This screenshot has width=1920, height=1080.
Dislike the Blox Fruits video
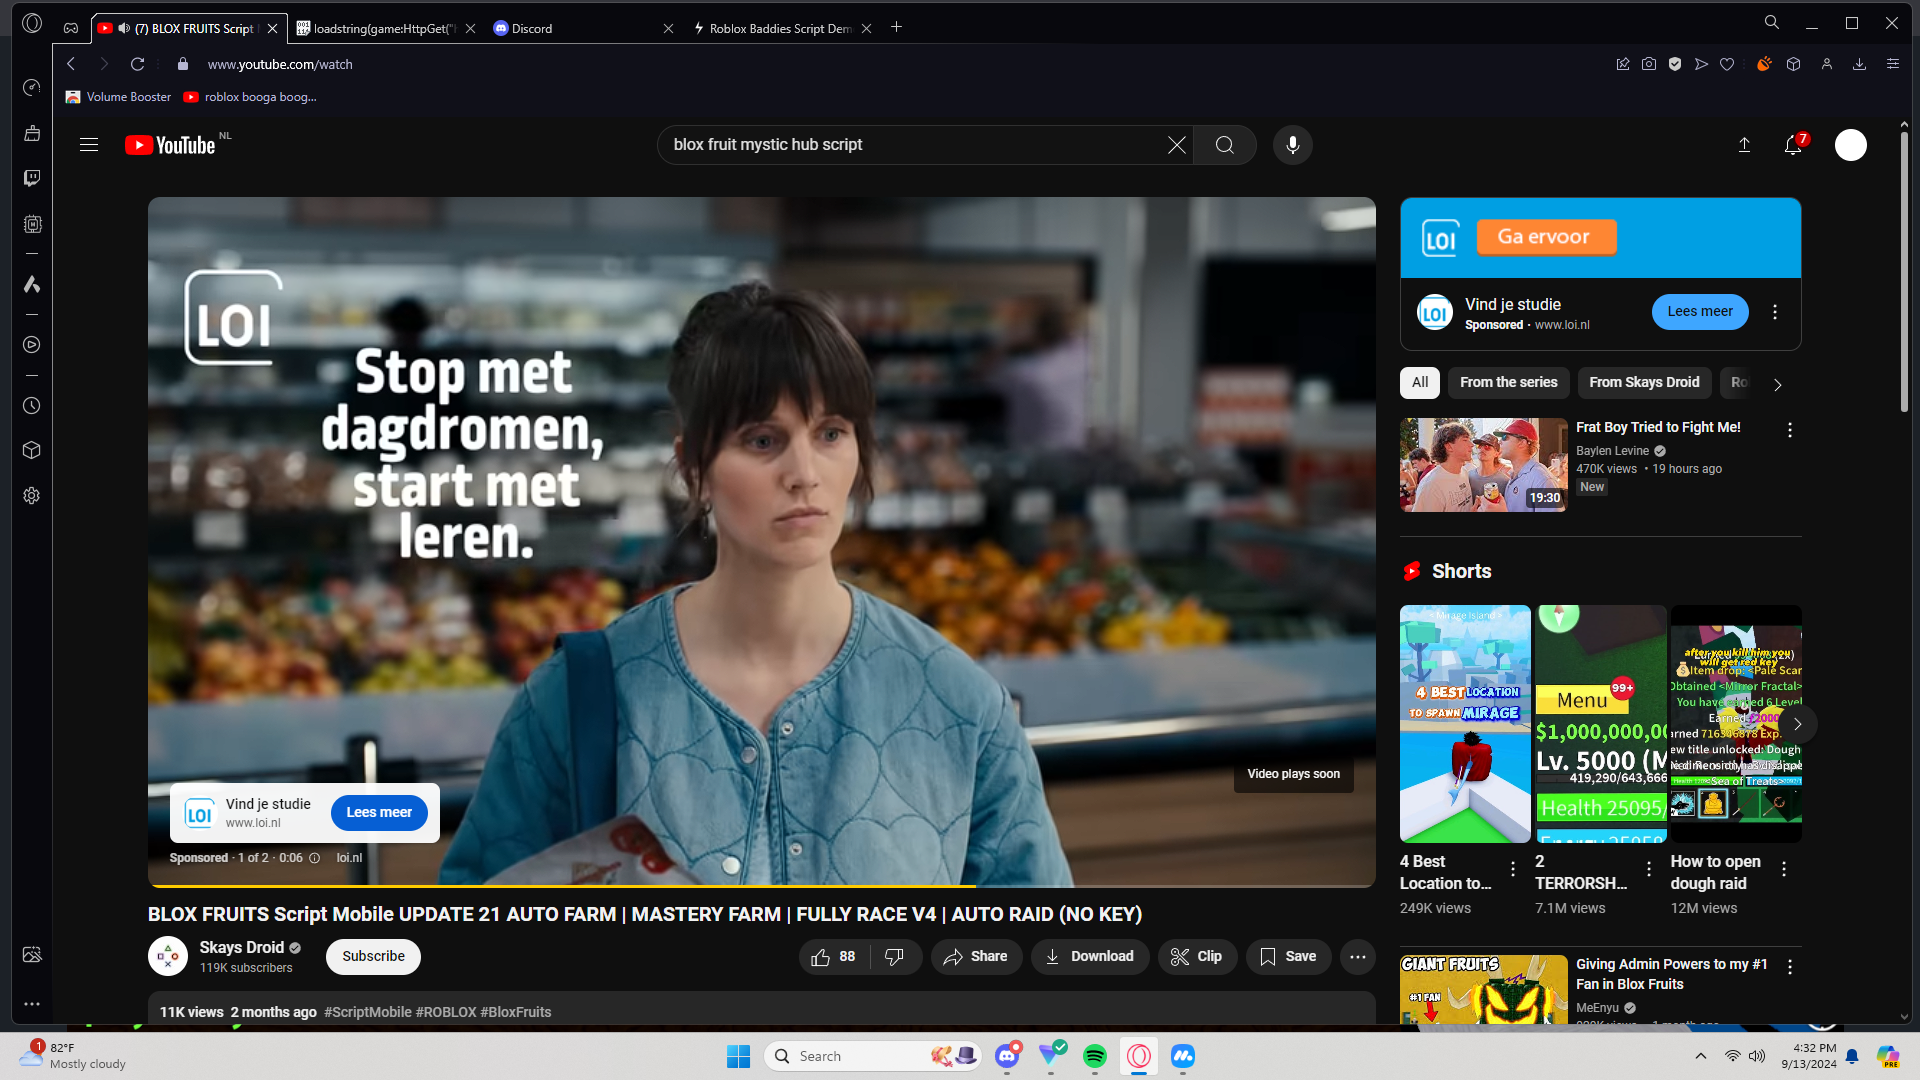(895, 957)
